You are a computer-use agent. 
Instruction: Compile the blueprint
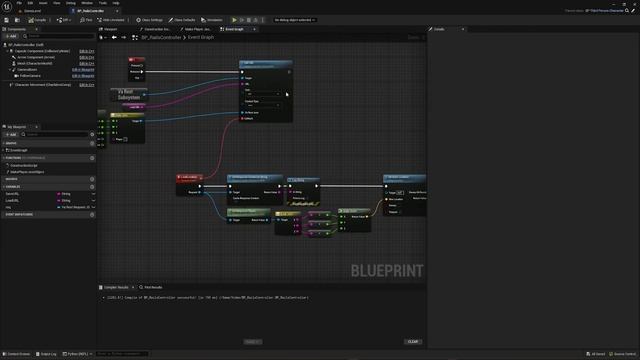point(37,20)
